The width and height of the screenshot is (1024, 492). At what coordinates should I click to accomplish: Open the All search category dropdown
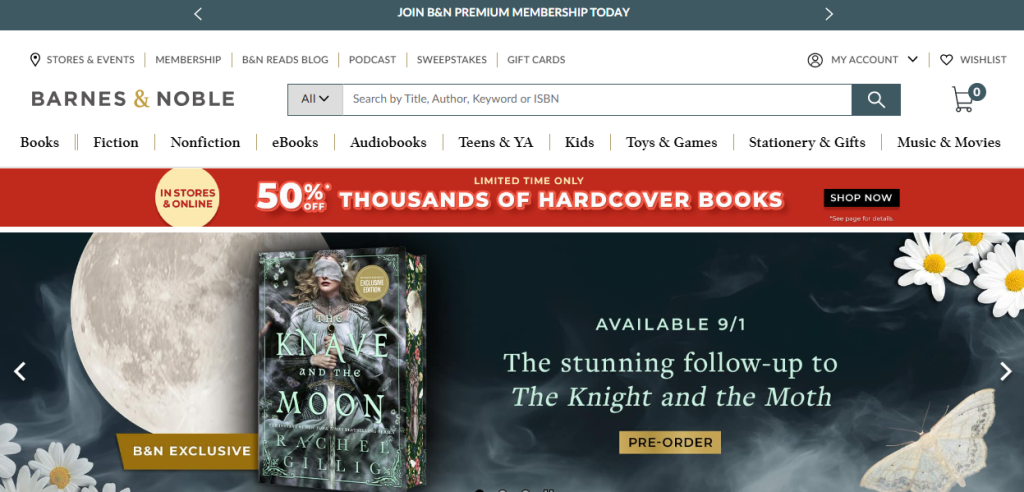pyautogui.click(x=315, y=99)
